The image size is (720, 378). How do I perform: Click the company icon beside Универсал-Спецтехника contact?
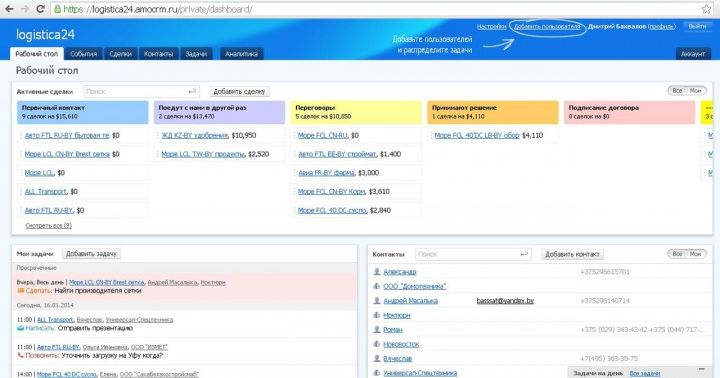point(377,373)
